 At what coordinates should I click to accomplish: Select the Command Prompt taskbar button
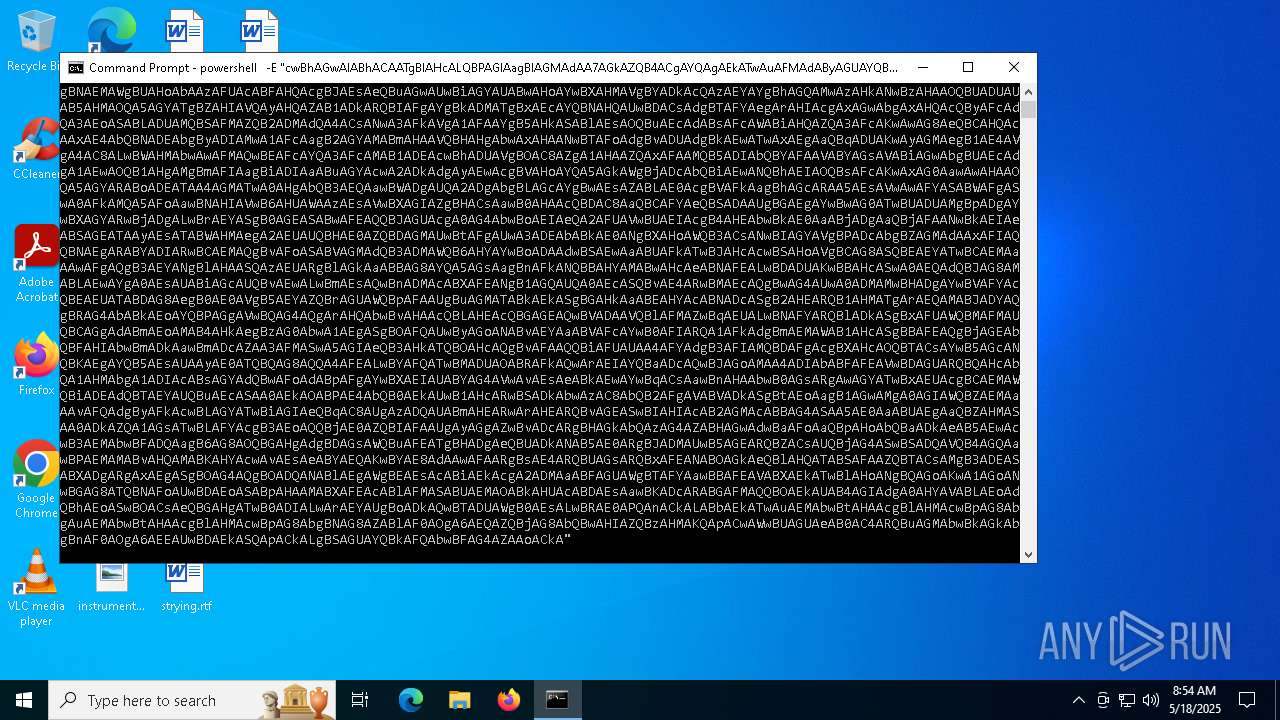(557, 700)
